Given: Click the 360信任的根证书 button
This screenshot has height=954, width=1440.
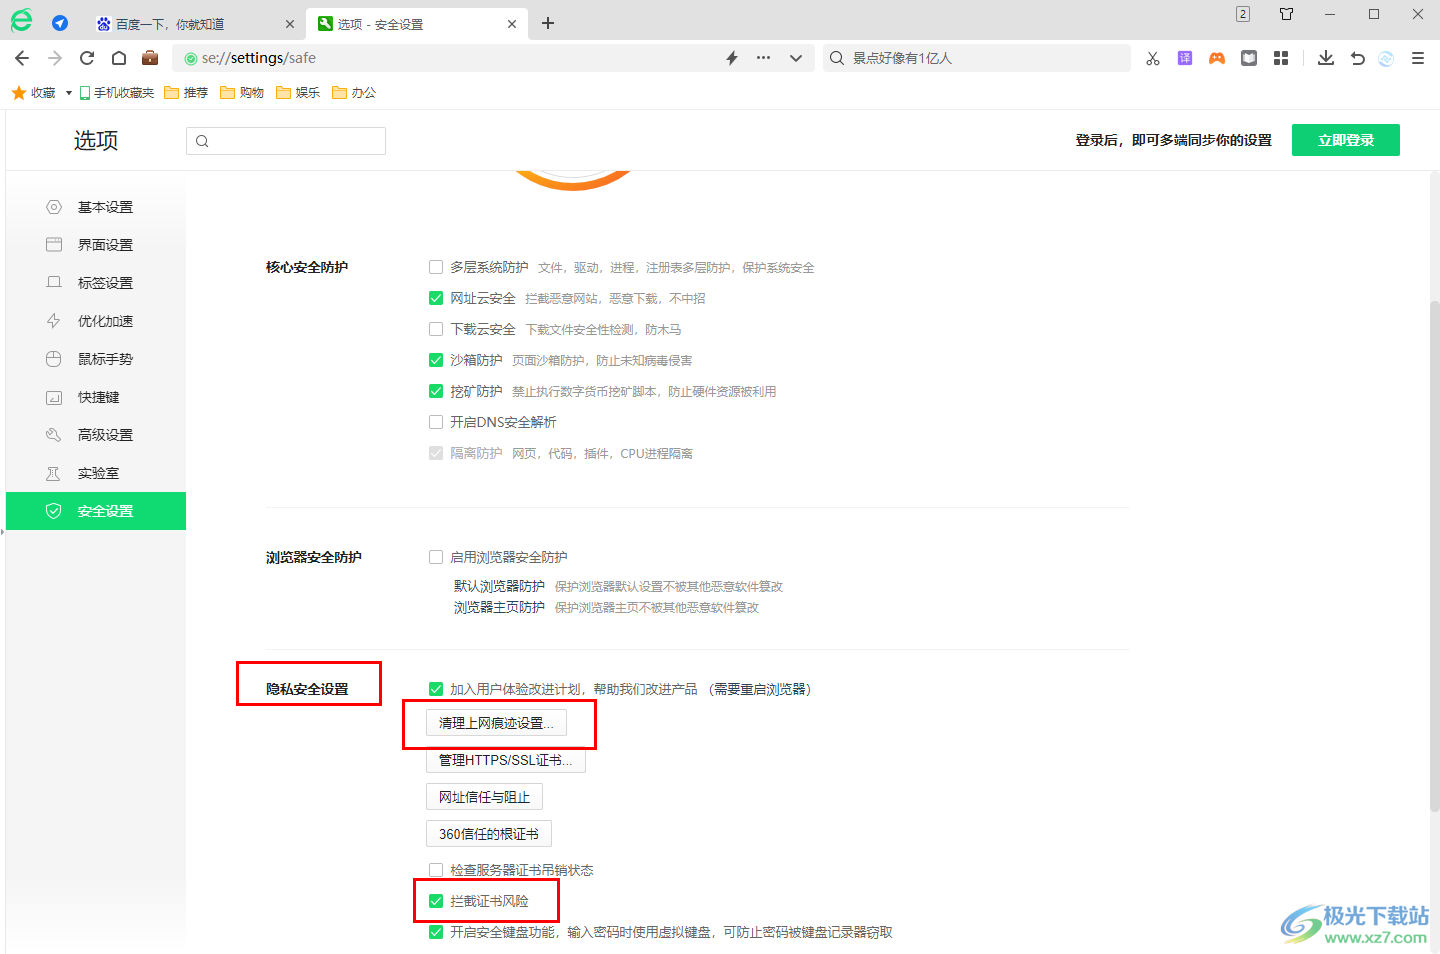Looking at the screenshot, I should click(x=489, y=834).
